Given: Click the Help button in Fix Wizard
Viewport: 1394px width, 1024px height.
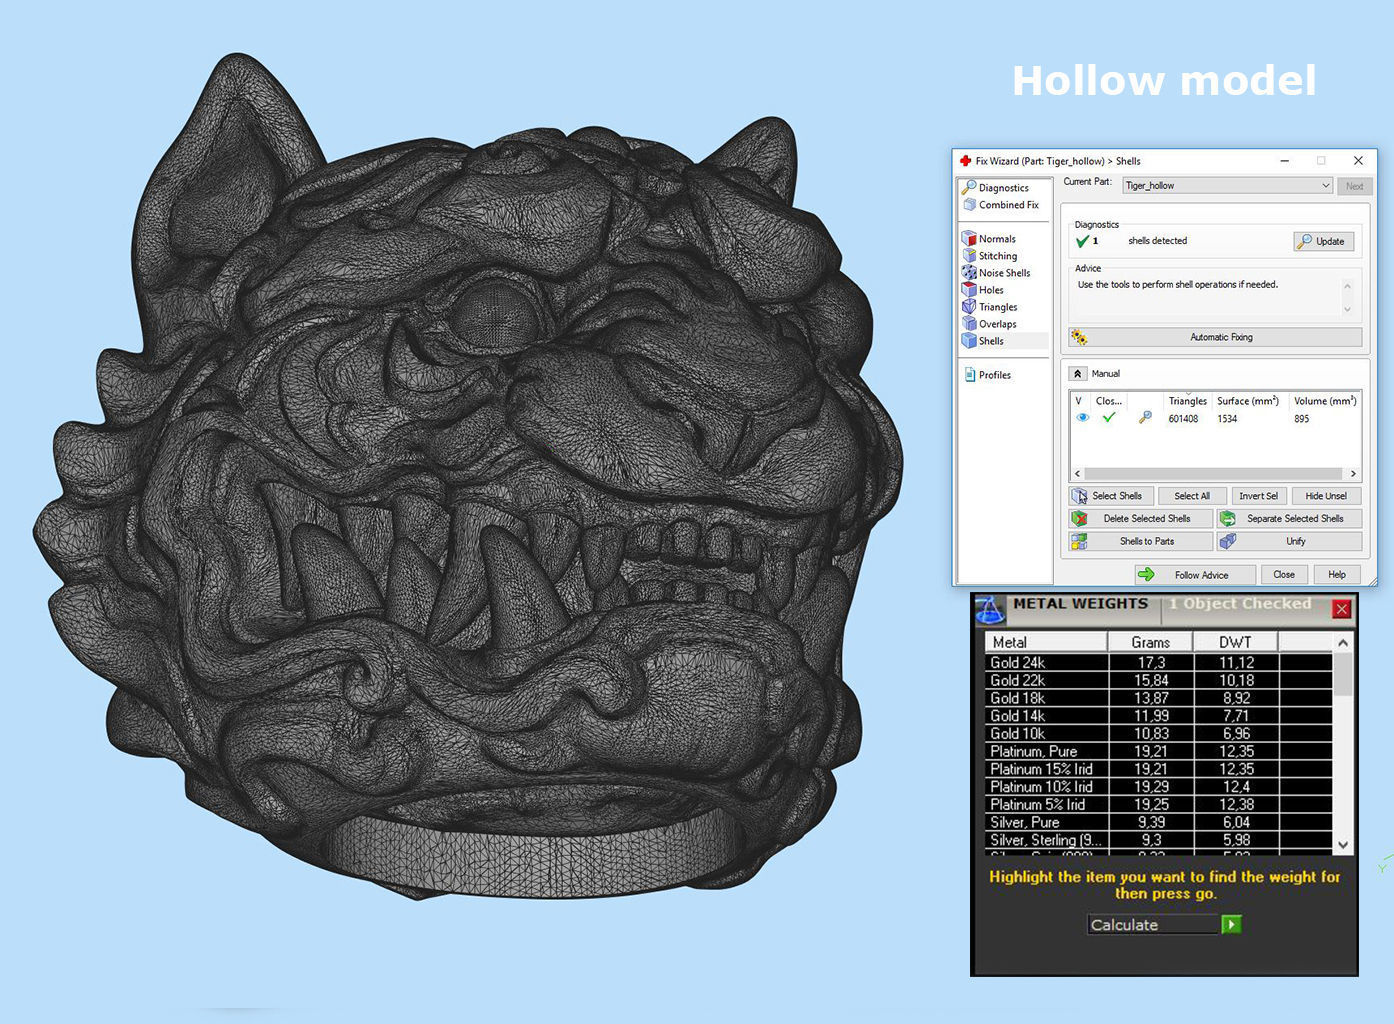Looking at the screenshot, I should tap(1337, 575).
